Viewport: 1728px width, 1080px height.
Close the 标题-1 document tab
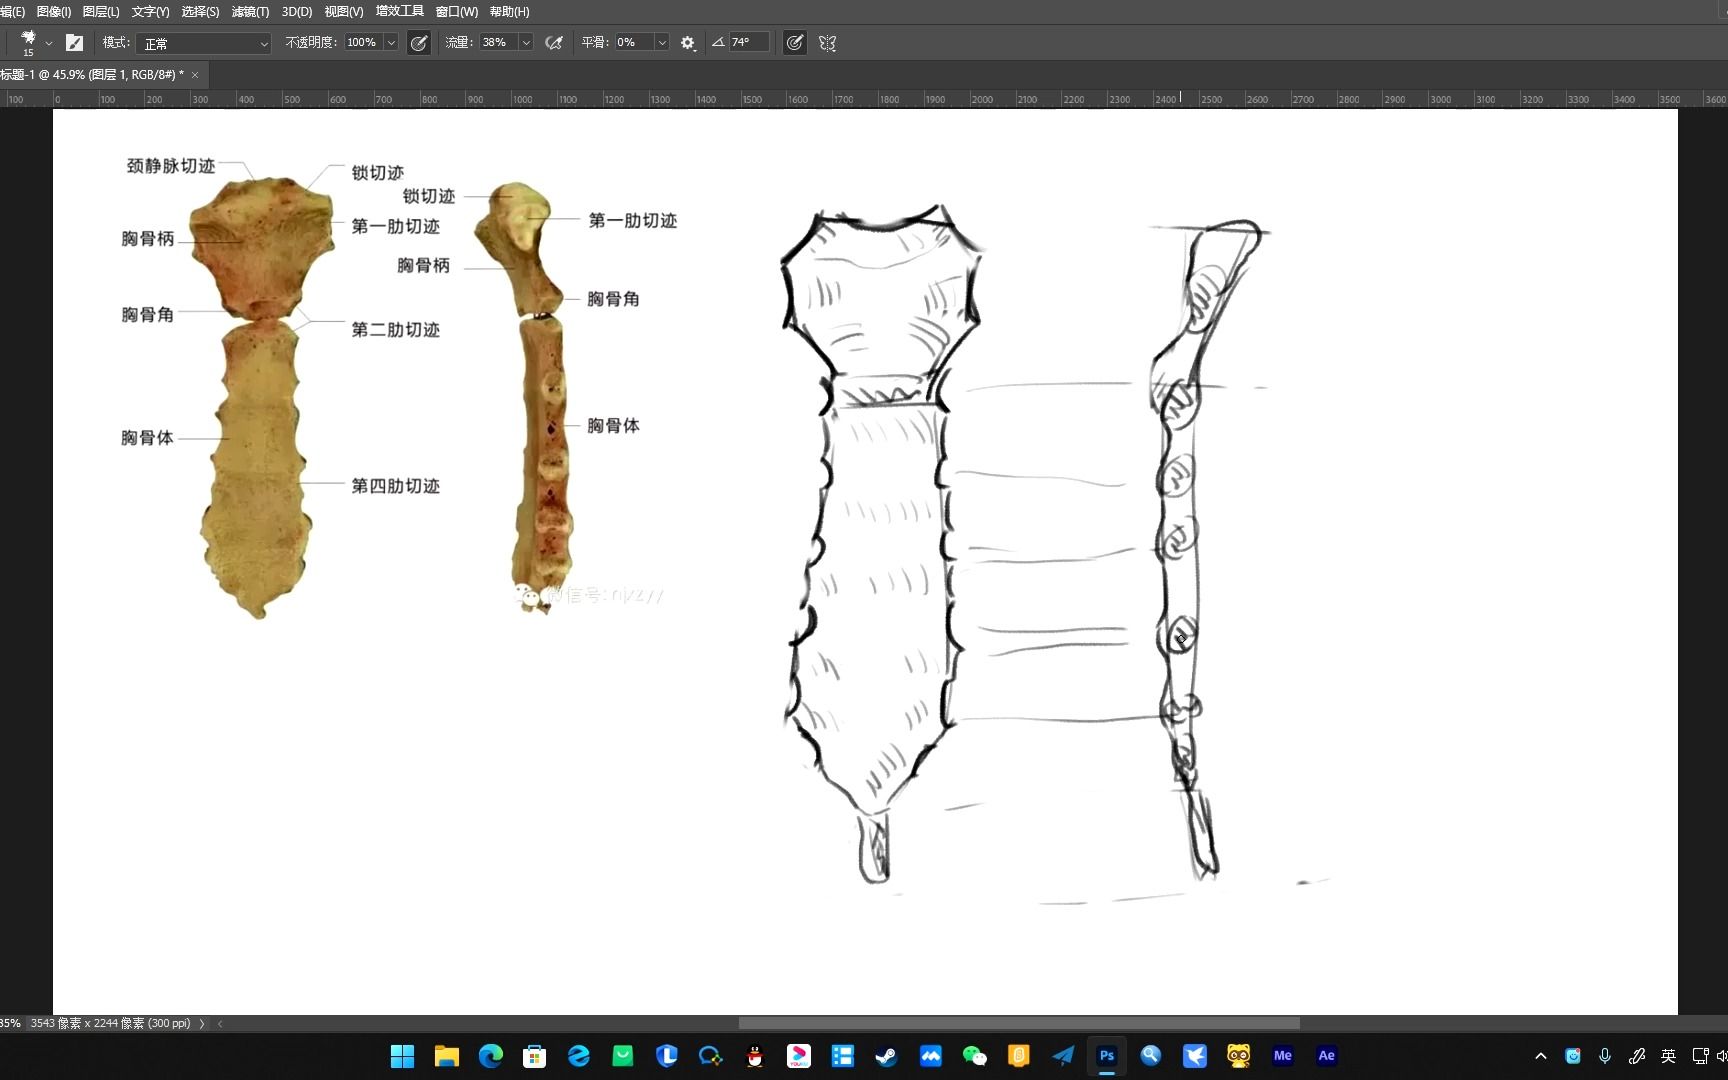pos(195,75)
